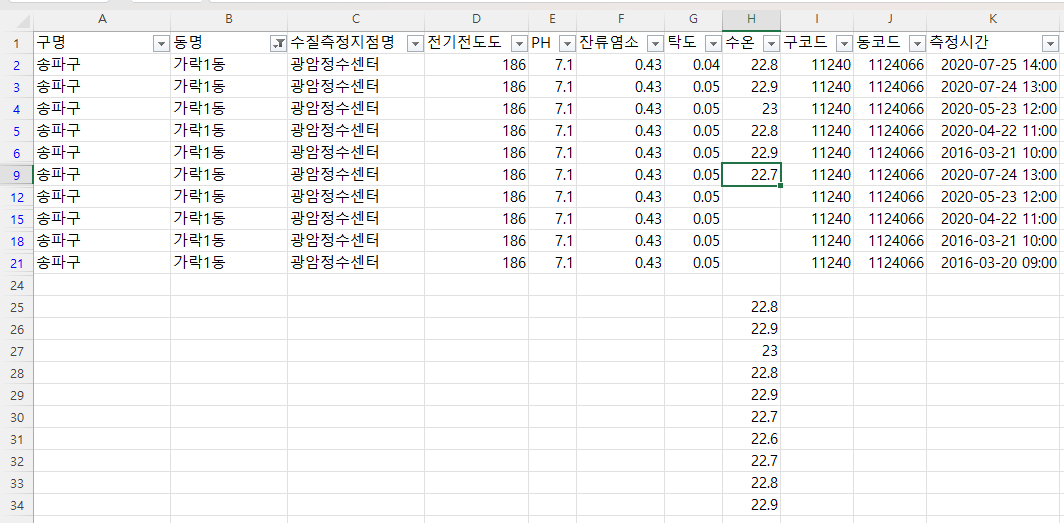Select row 9 header
The image size is (1064, 523).
point(17,175)
